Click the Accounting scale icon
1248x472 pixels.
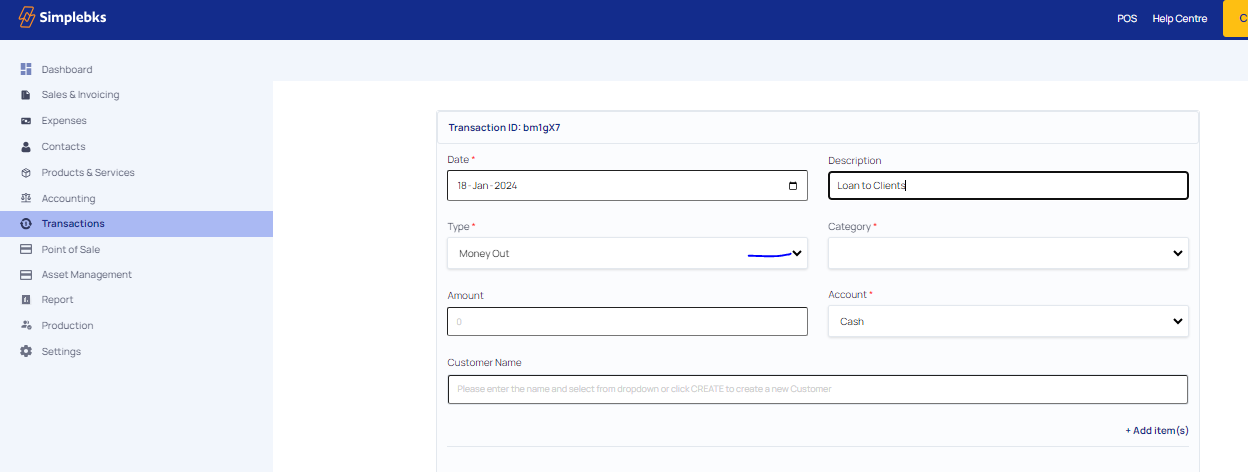tap(26, 198)
